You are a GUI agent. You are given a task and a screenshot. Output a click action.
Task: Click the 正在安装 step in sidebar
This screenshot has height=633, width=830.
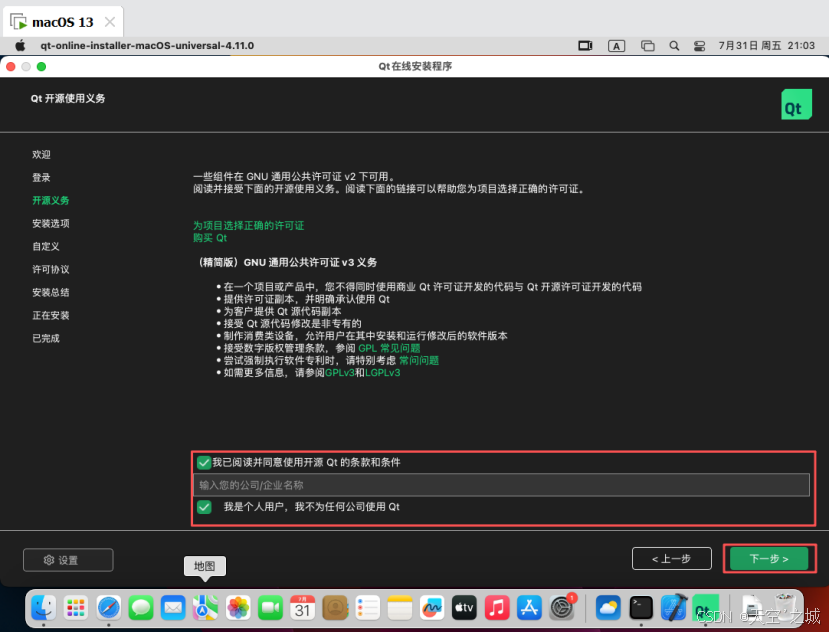click(x=51, y=315)
